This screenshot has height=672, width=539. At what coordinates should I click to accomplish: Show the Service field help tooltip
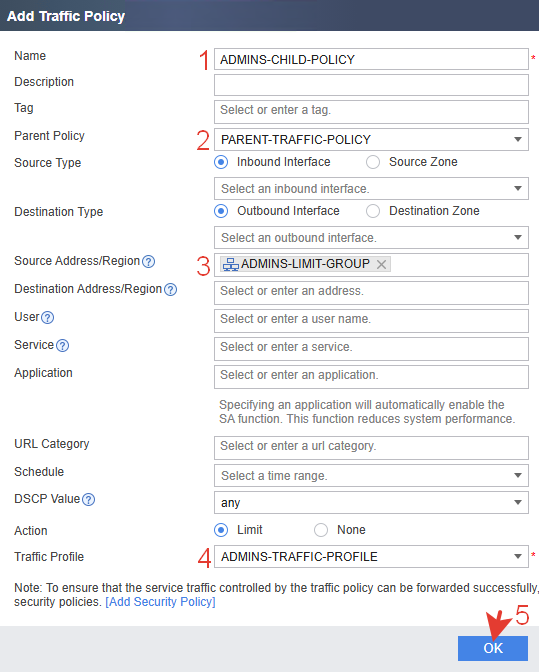tap(63, 345)
